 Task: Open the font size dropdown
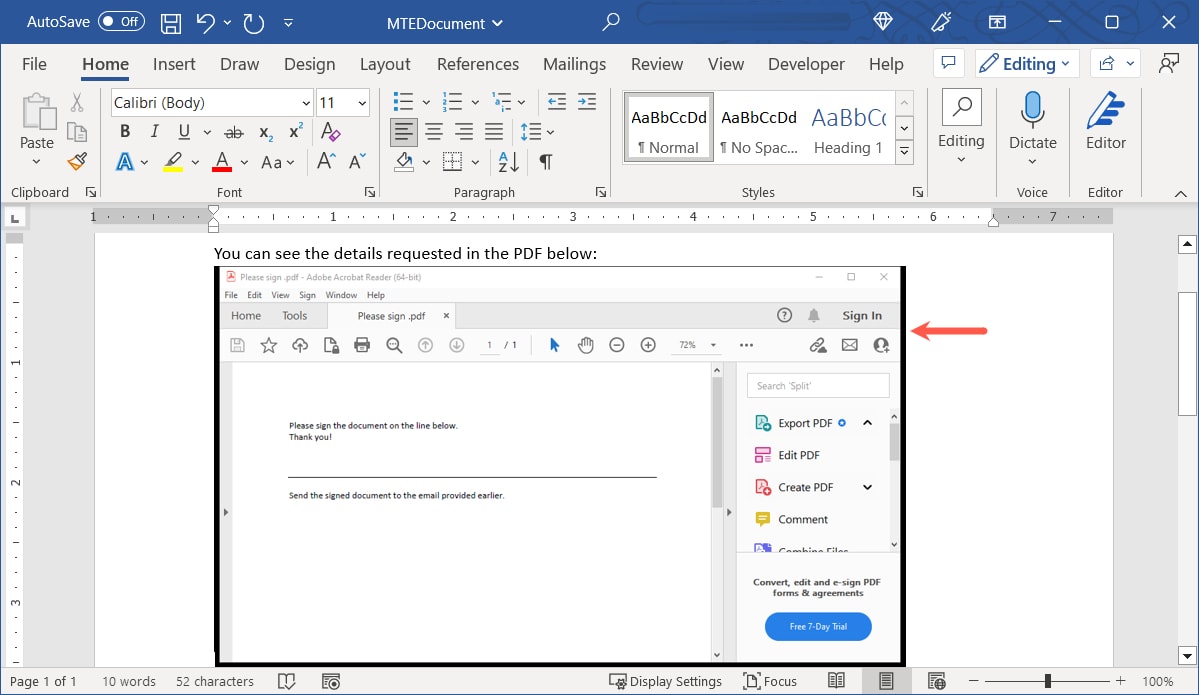pos(360,102)
